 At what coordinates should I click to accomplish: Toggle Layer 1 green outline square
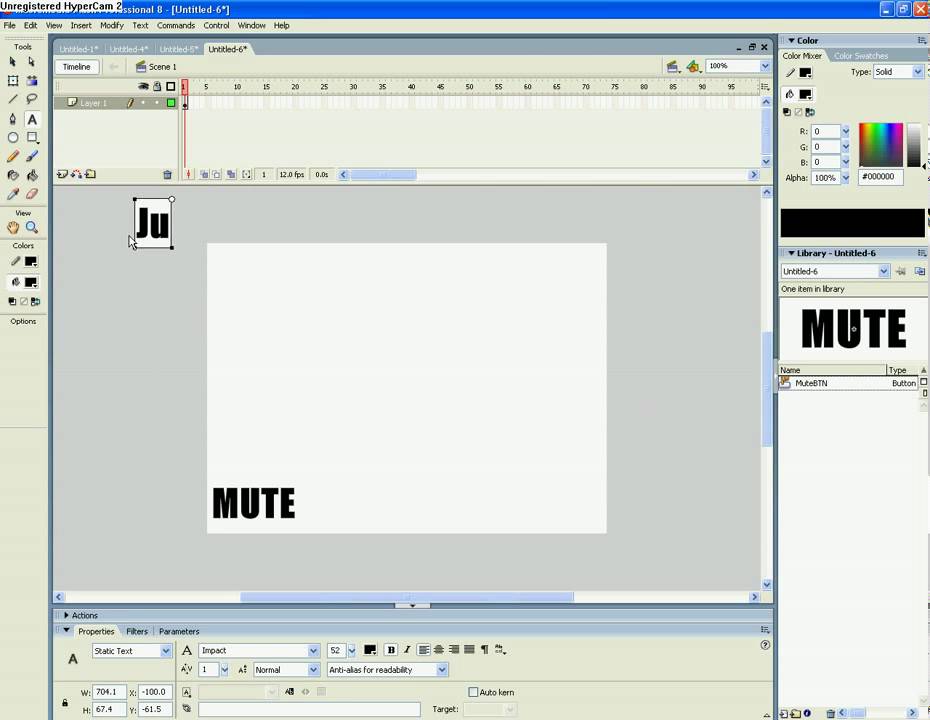(171, 103)
